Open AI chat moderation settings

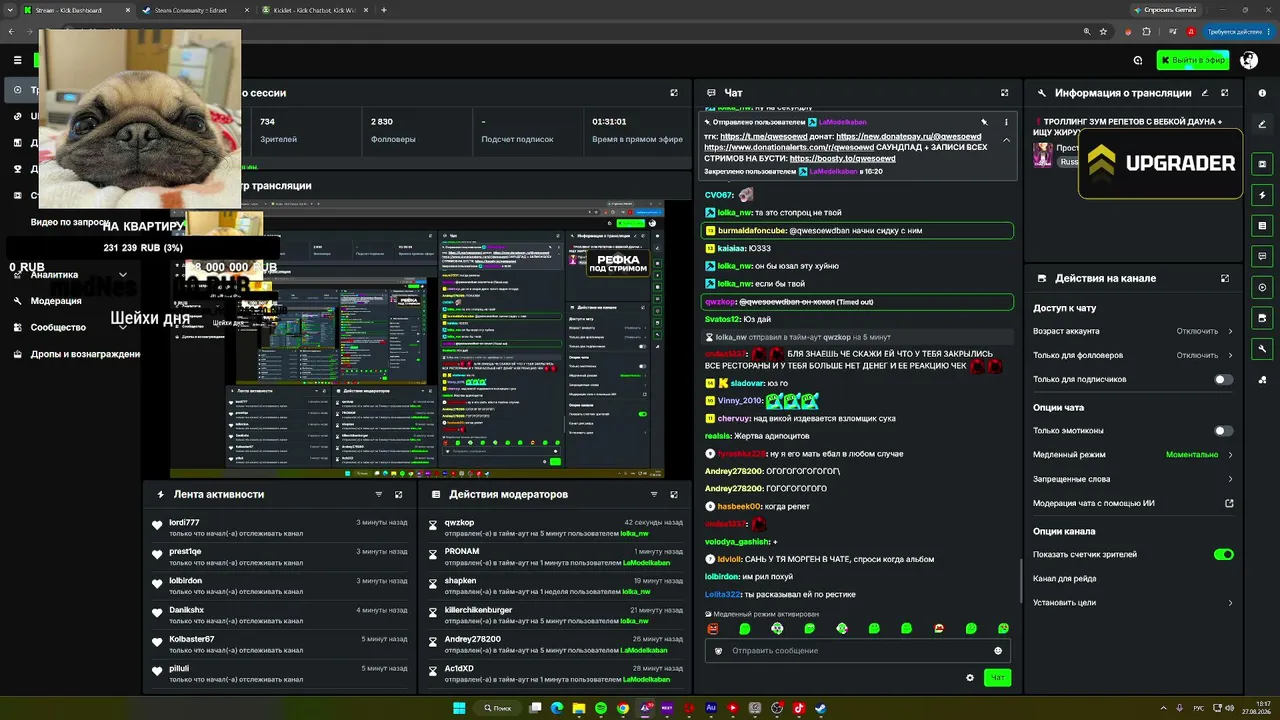(1133, 503)
